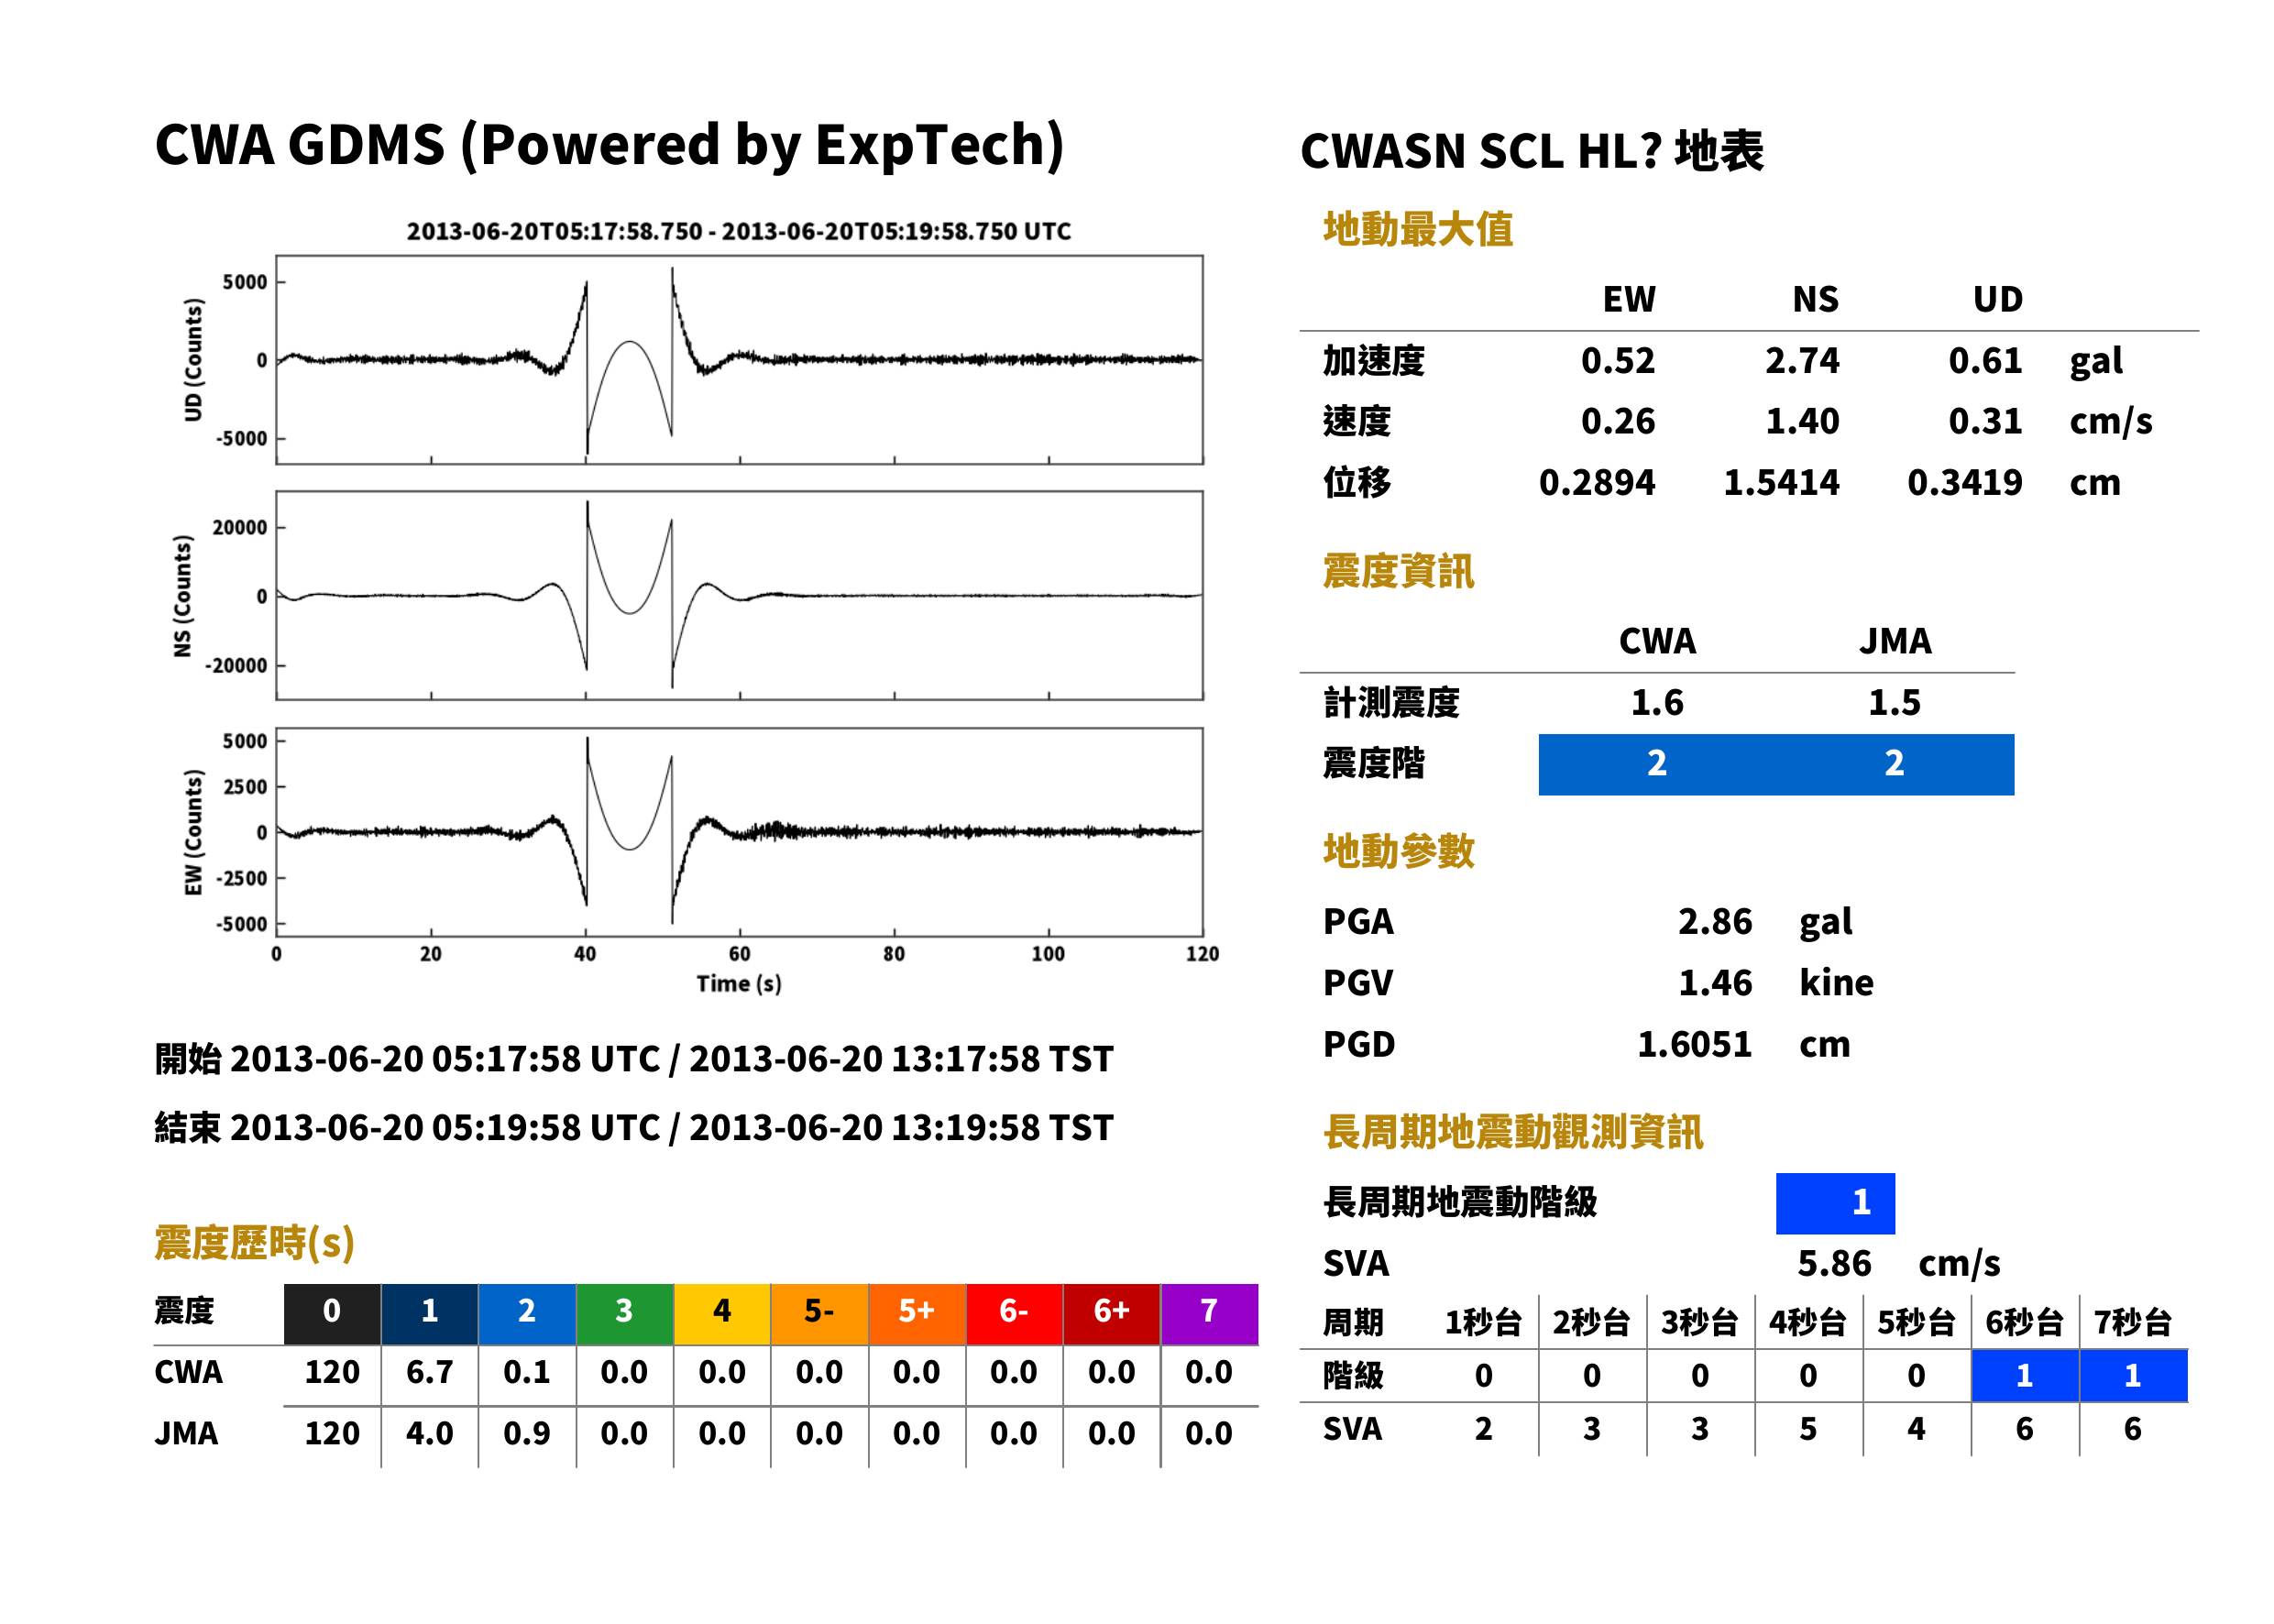Click the blue long-period level 1 box

click(1835, 1203)
